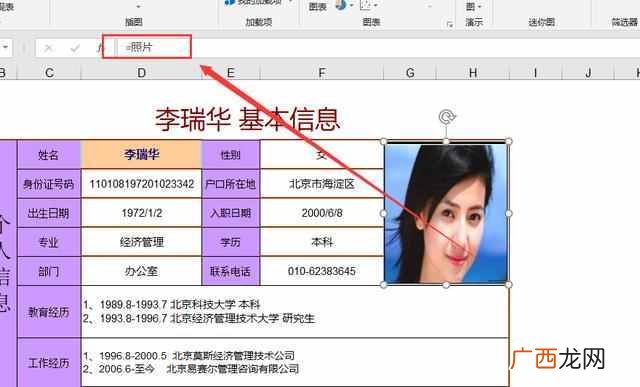The image size is (640, 387).
Task: Select column C header
Action: 49,73
